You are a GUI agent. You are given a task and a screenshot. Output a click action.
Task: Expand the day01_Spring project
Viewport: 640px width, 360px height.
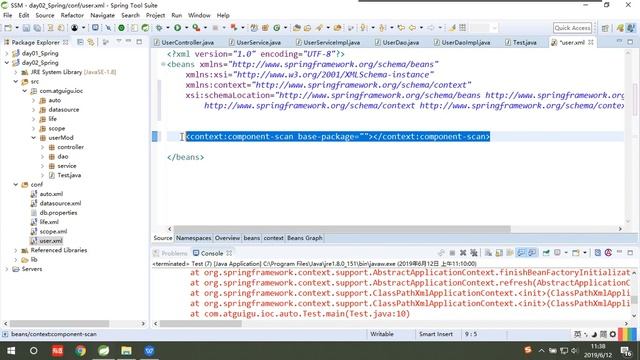tap(7, 53)
